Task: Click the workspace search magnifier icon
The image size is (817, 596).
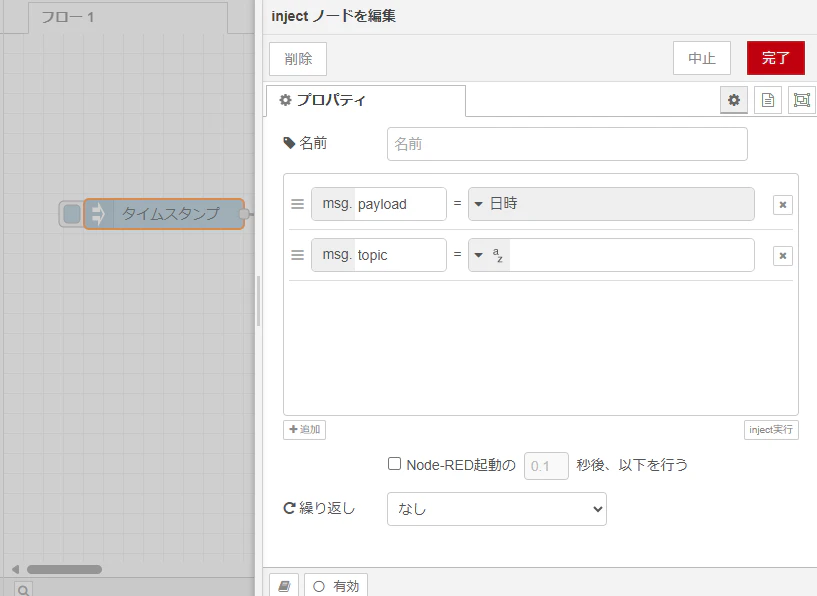Action: point(23,590)
